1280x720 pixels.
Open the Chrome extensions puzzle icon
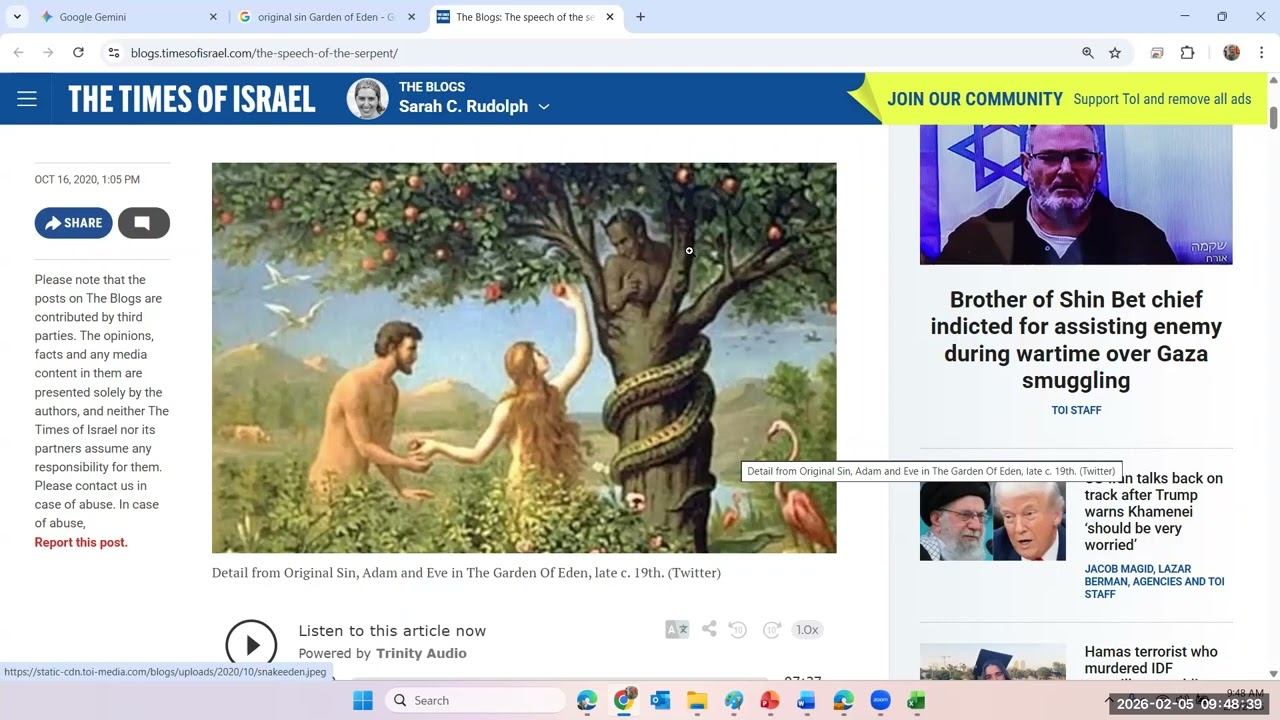tap(1188, 53)
